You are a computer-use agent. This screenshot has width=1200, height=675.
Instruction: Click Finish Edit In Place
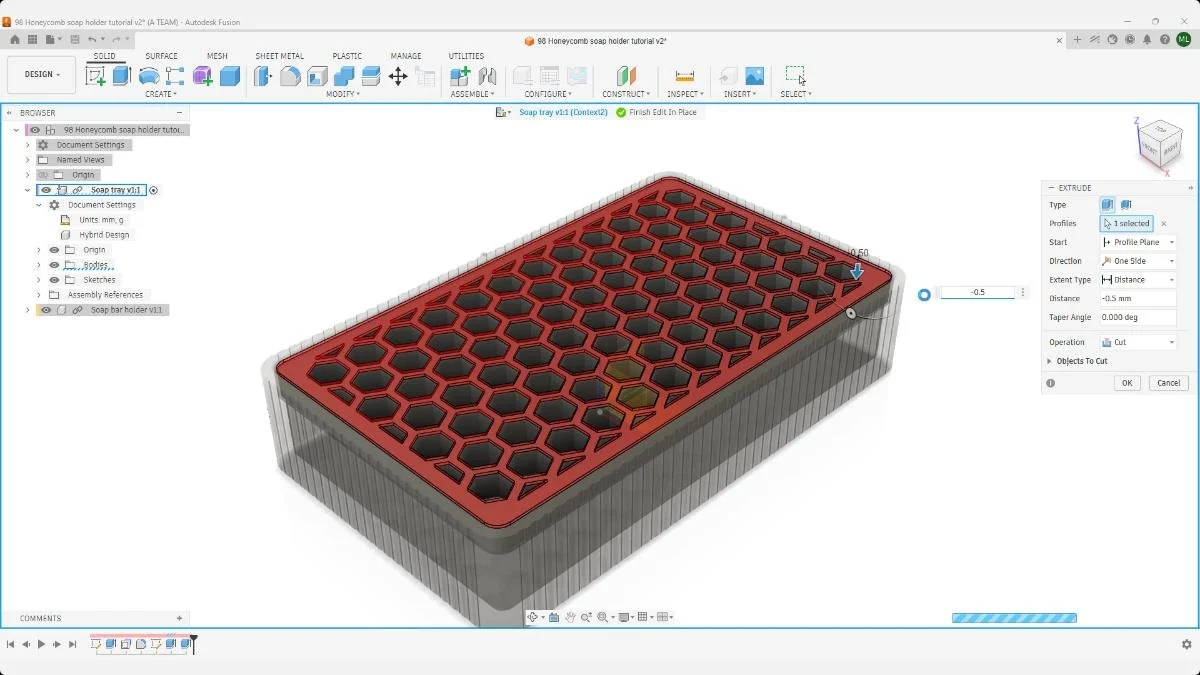(656, 112)
